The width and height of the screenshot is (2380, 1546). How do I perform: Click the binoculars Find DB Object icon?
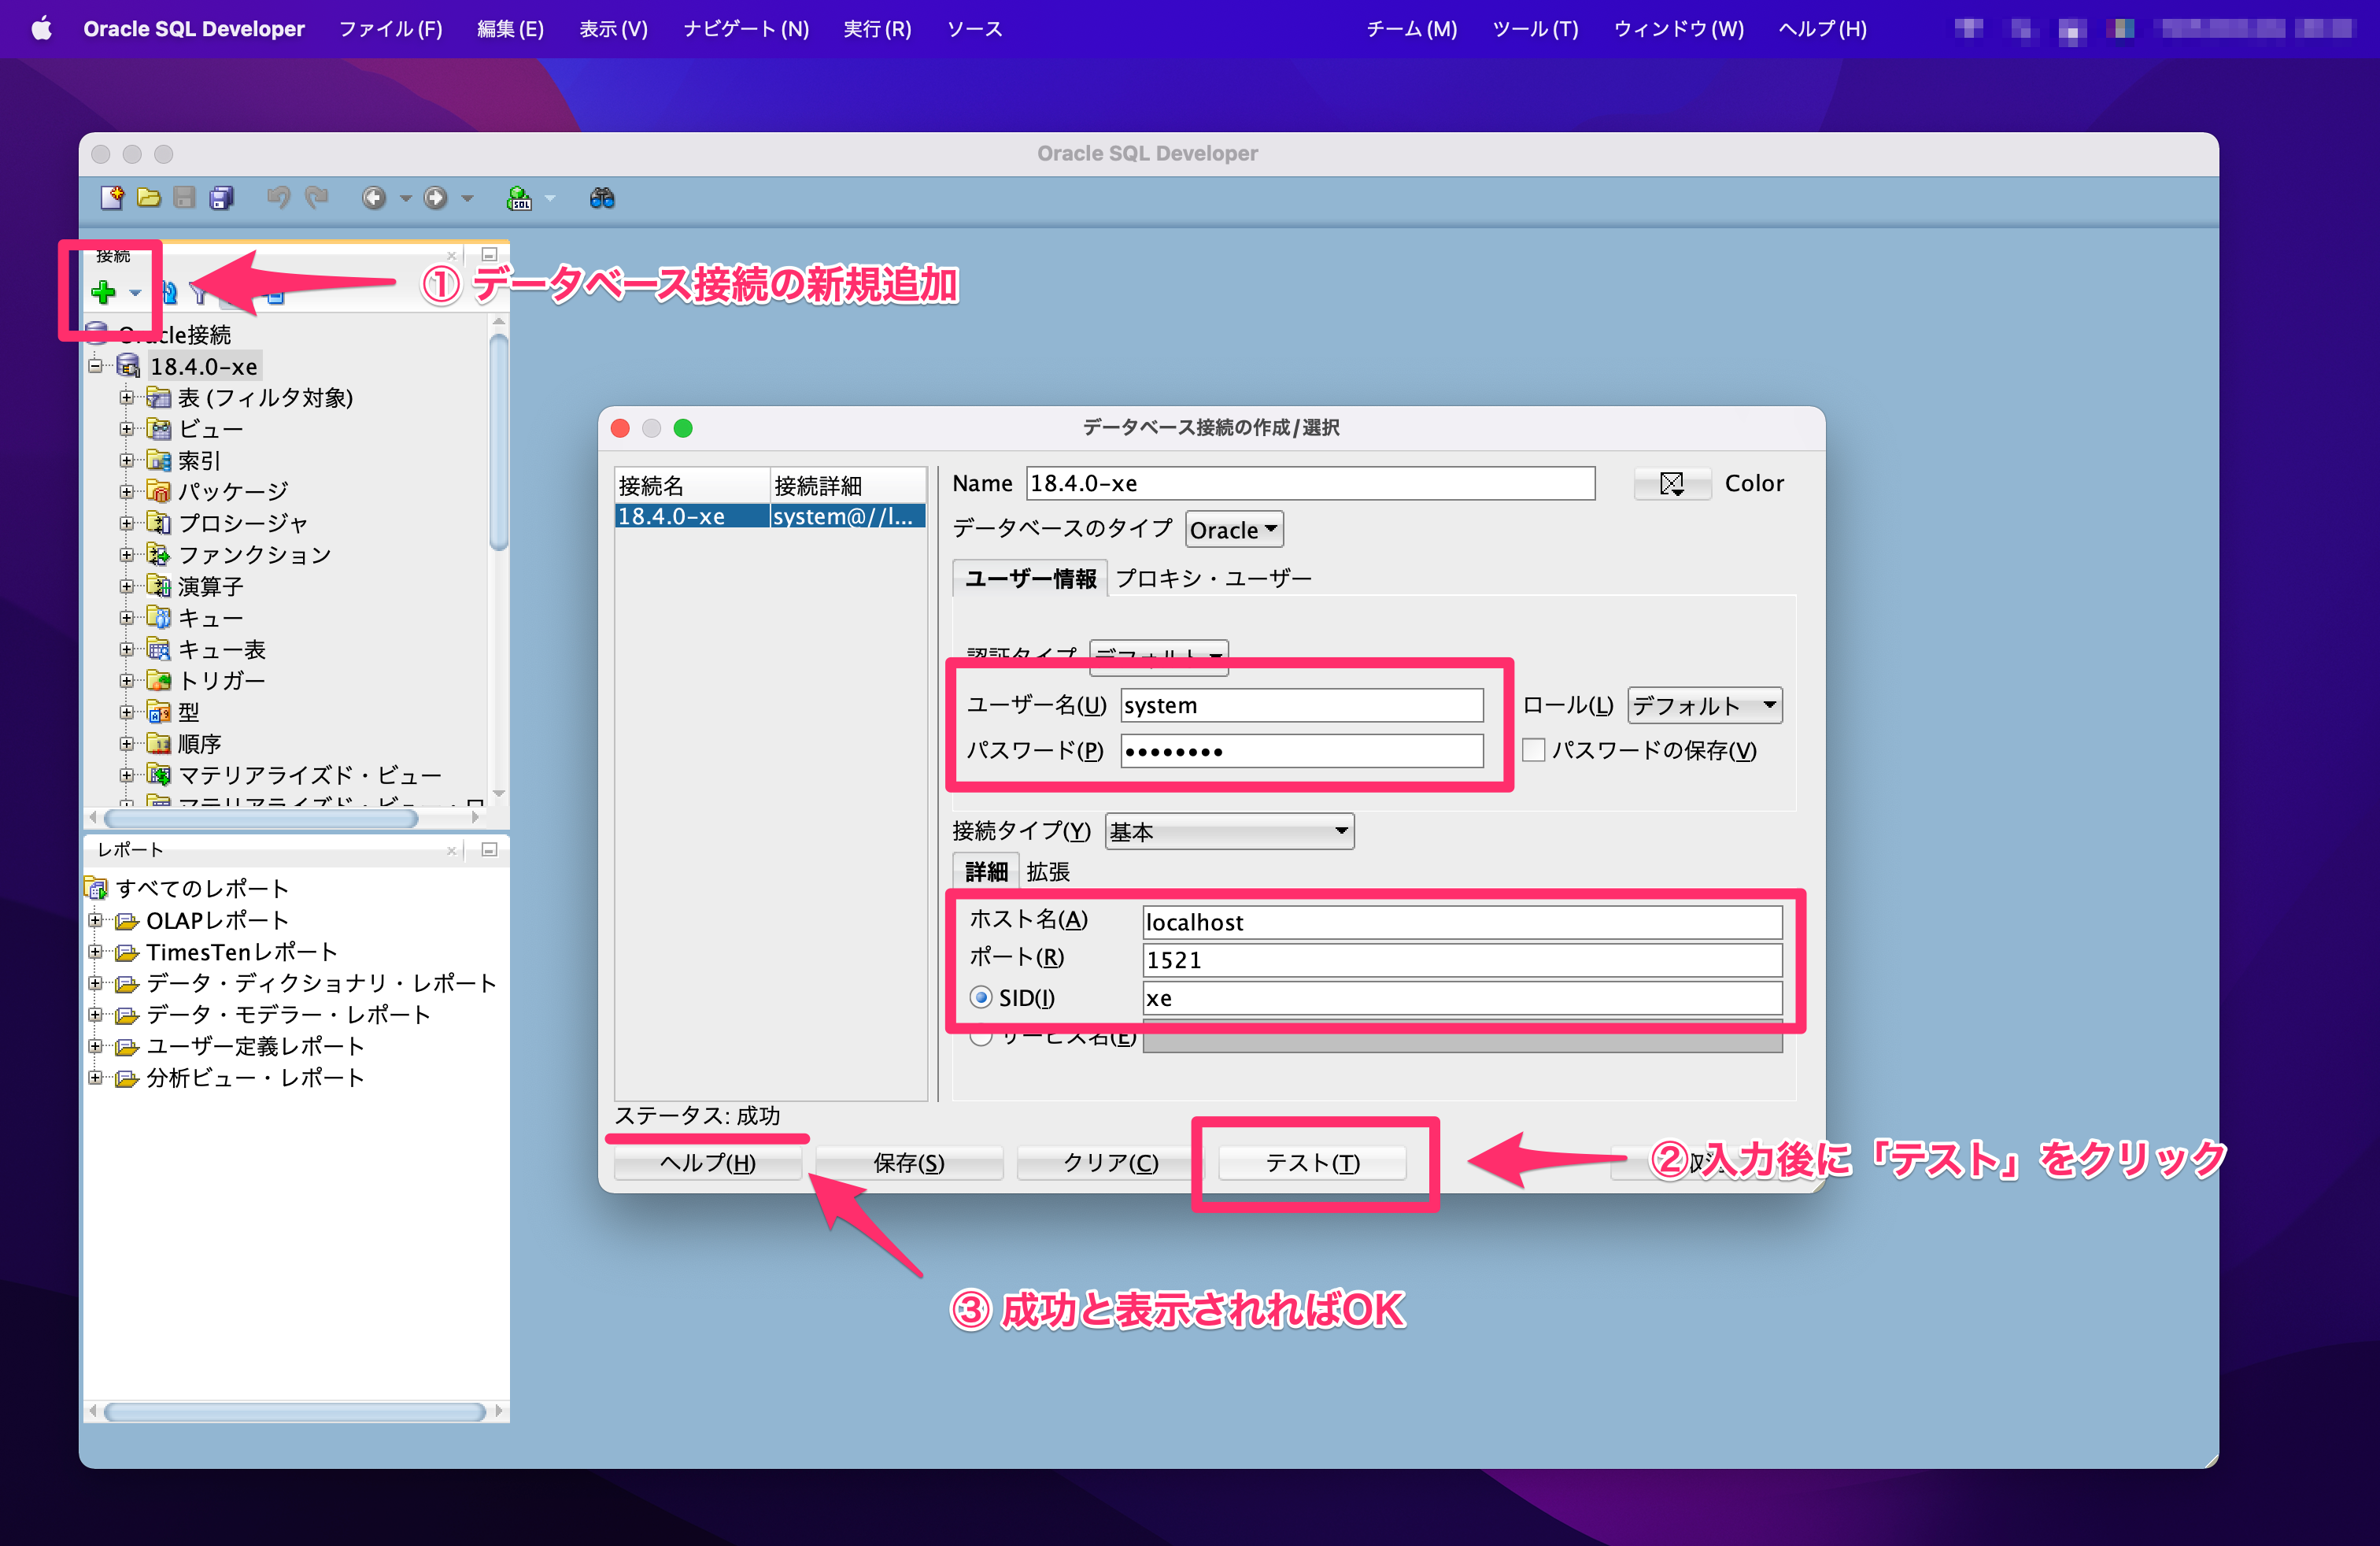pos(602,198)
